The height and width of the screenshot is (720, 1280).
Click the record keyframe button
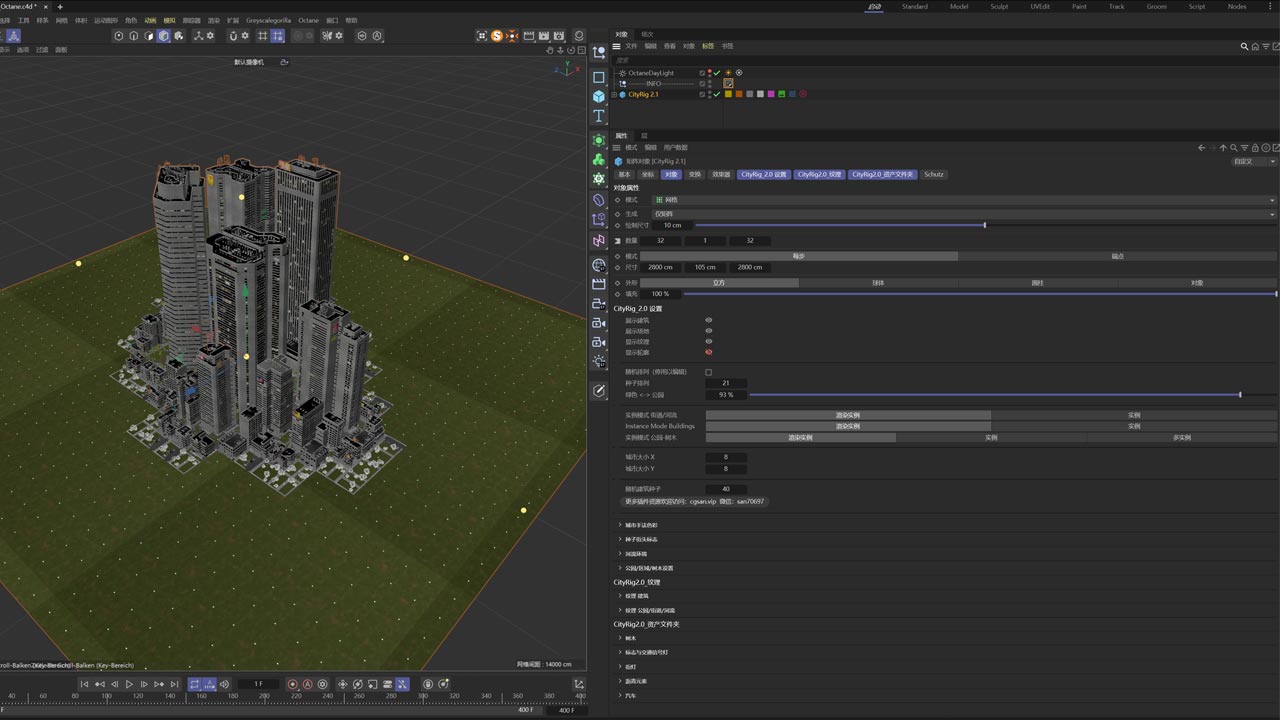(293, 684)
